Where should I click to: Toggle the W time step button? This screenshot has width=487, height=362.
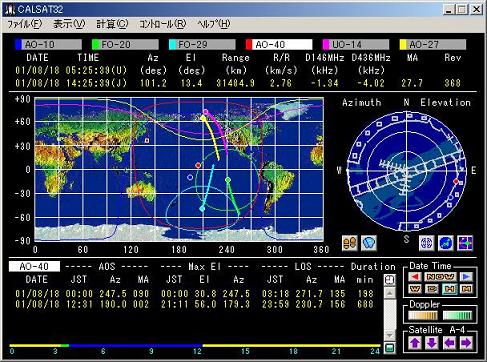(415, 289)
